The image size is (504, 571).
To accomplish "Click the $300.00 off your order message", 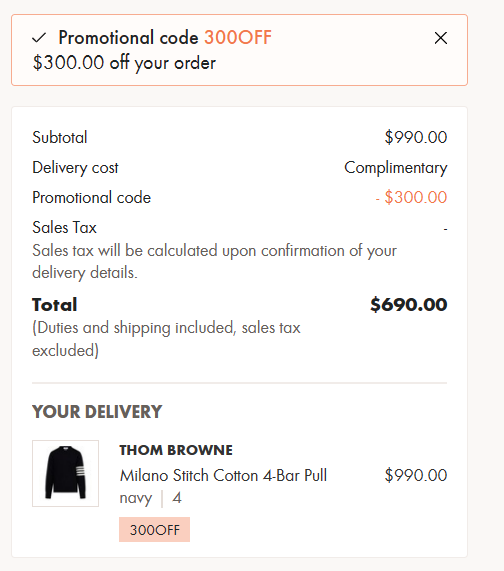I will 124,63.
